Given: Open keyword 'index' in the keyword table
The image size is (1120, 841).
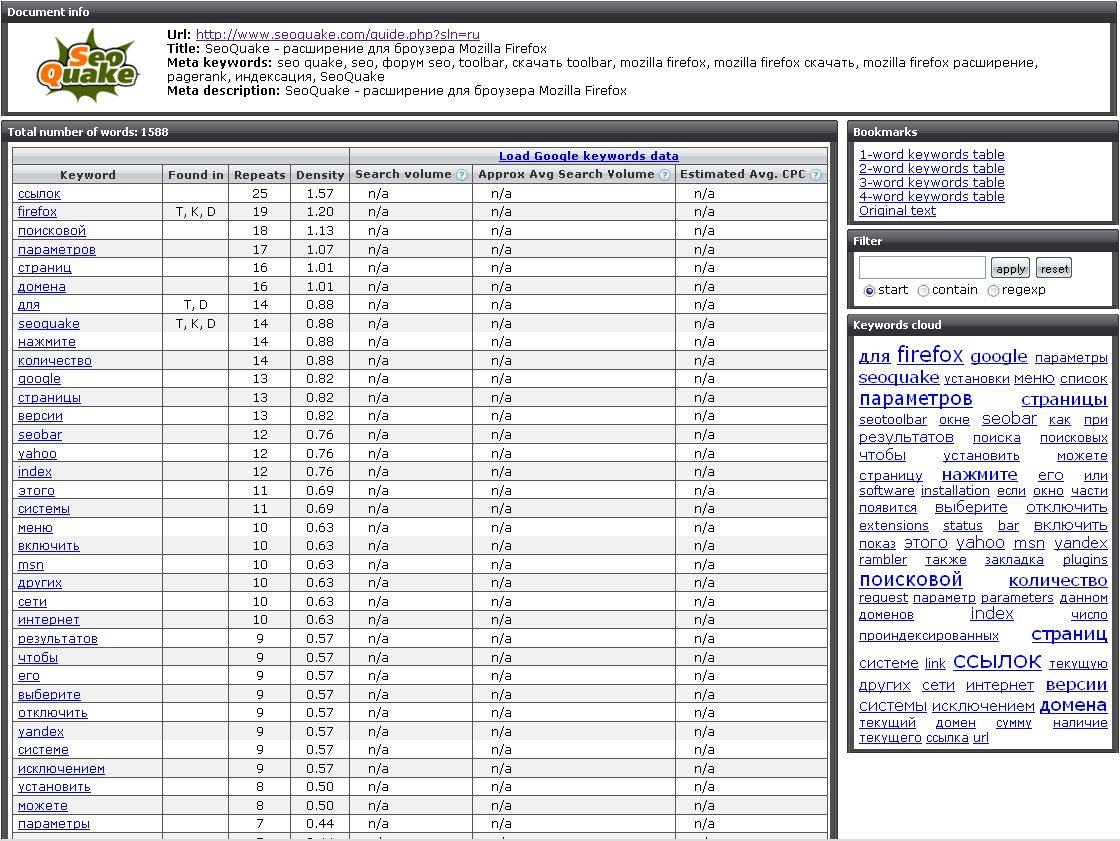Looking at the screenshot, I should tap(35, 472).
